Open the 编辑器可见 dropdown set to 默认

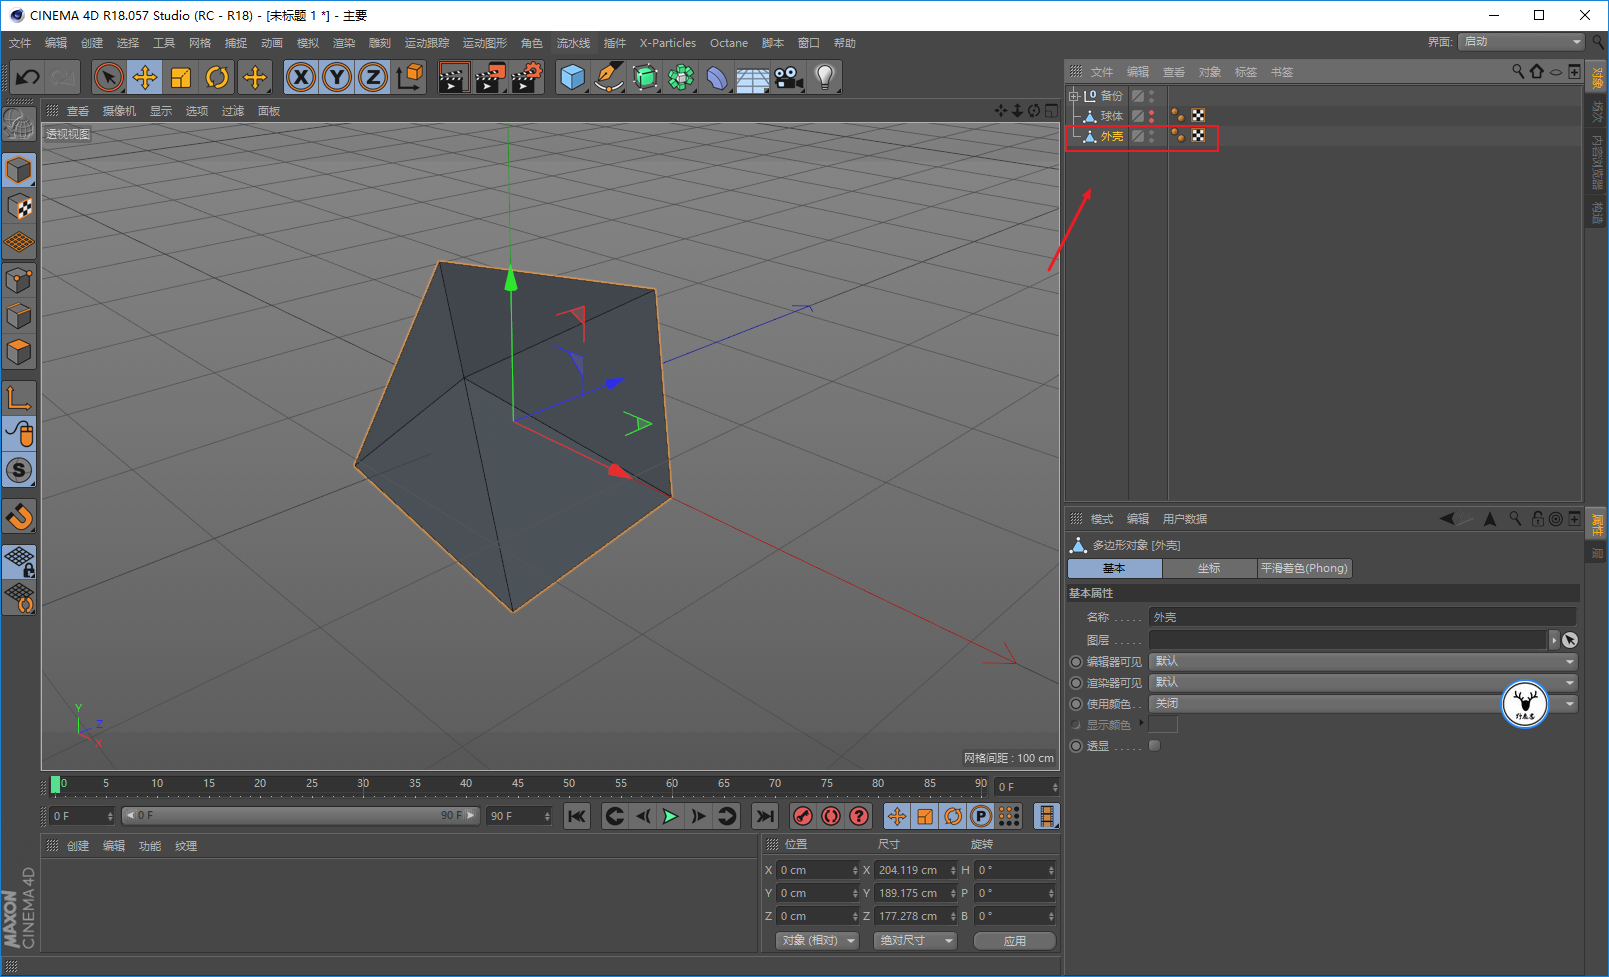(1363, 662)
